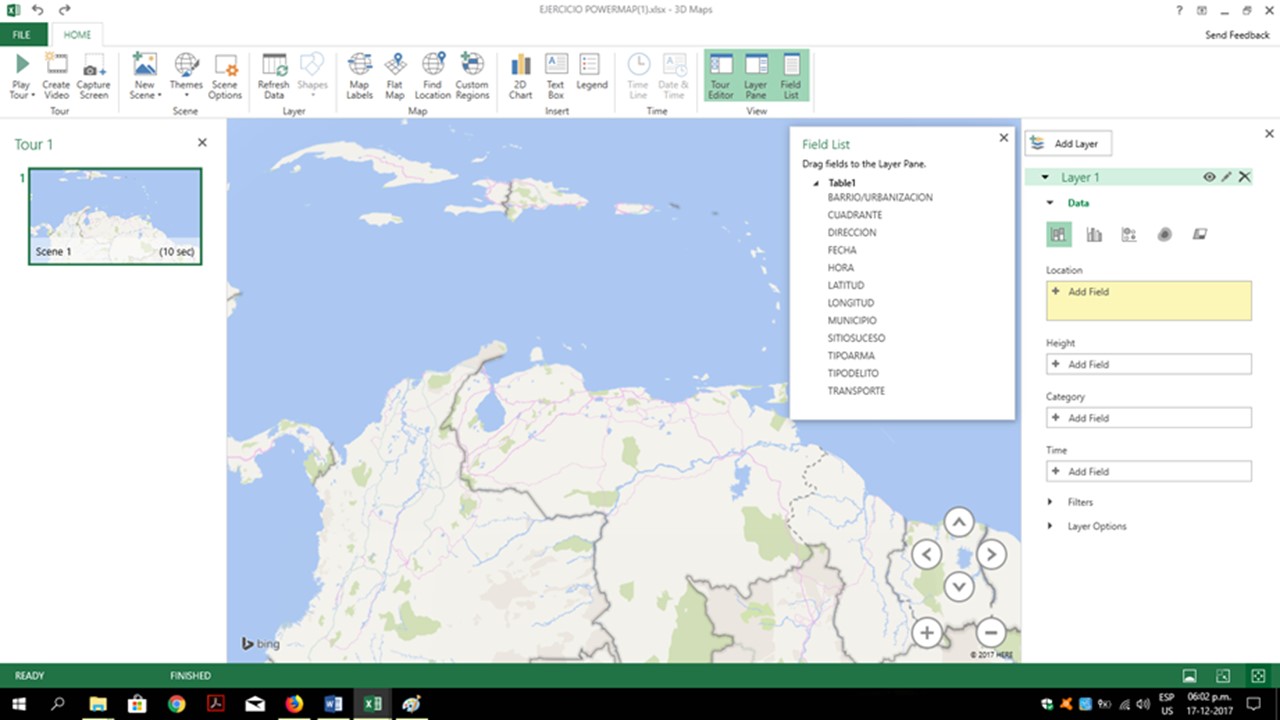This screenshot has width=1280, height=720.
Task: Click the Add Layer button
Action: [1067, 144]
